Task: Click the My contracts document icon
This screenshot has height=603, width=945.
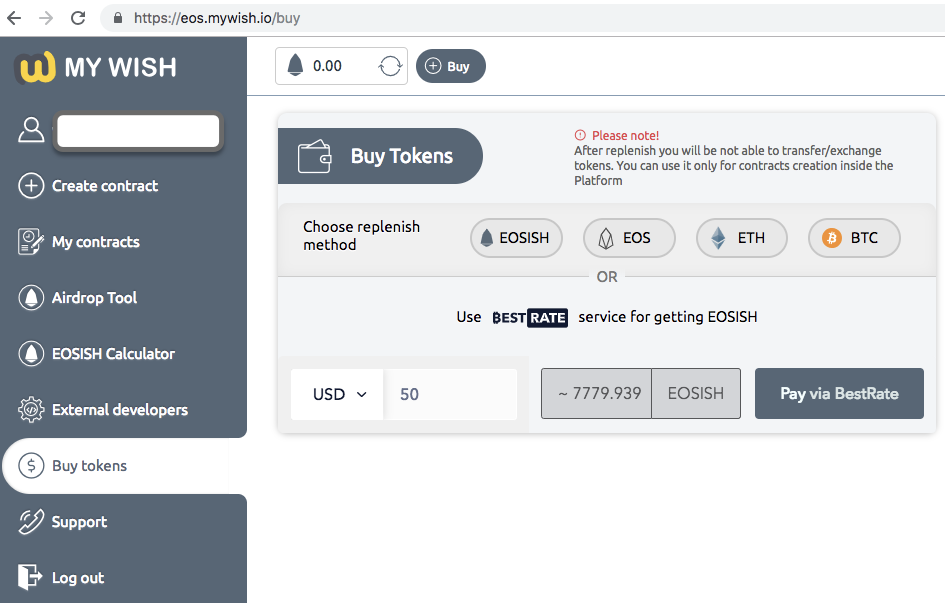Action: [x=31, y=242]
